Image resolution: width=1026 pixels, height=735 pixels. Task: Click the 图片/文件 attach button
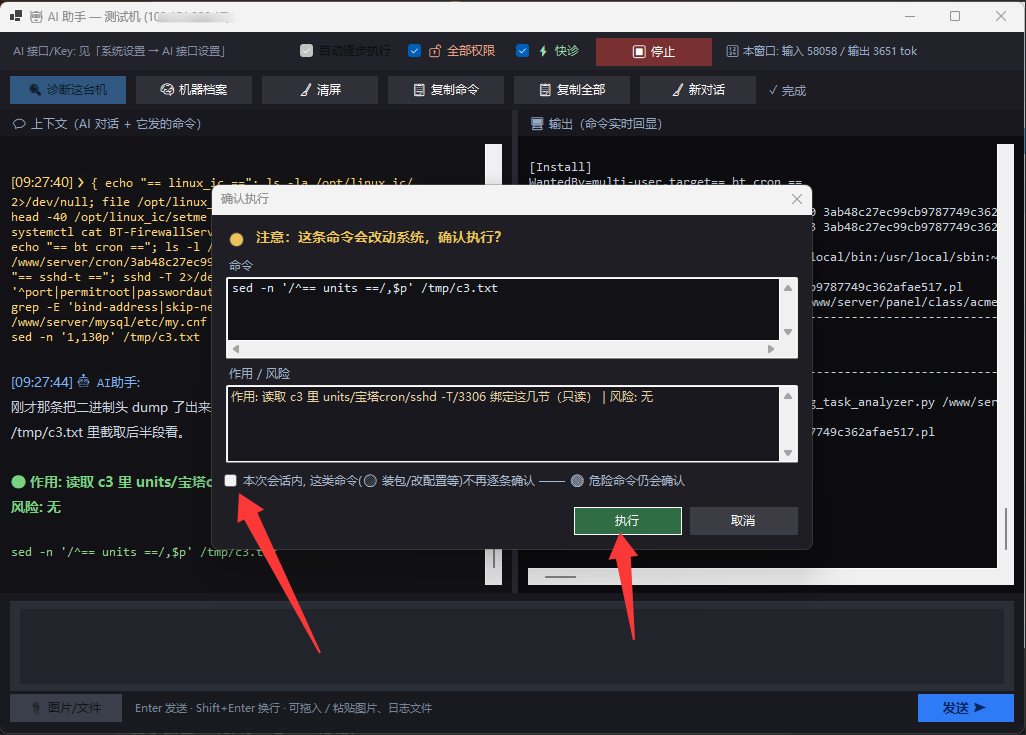(x=66, y=708)
